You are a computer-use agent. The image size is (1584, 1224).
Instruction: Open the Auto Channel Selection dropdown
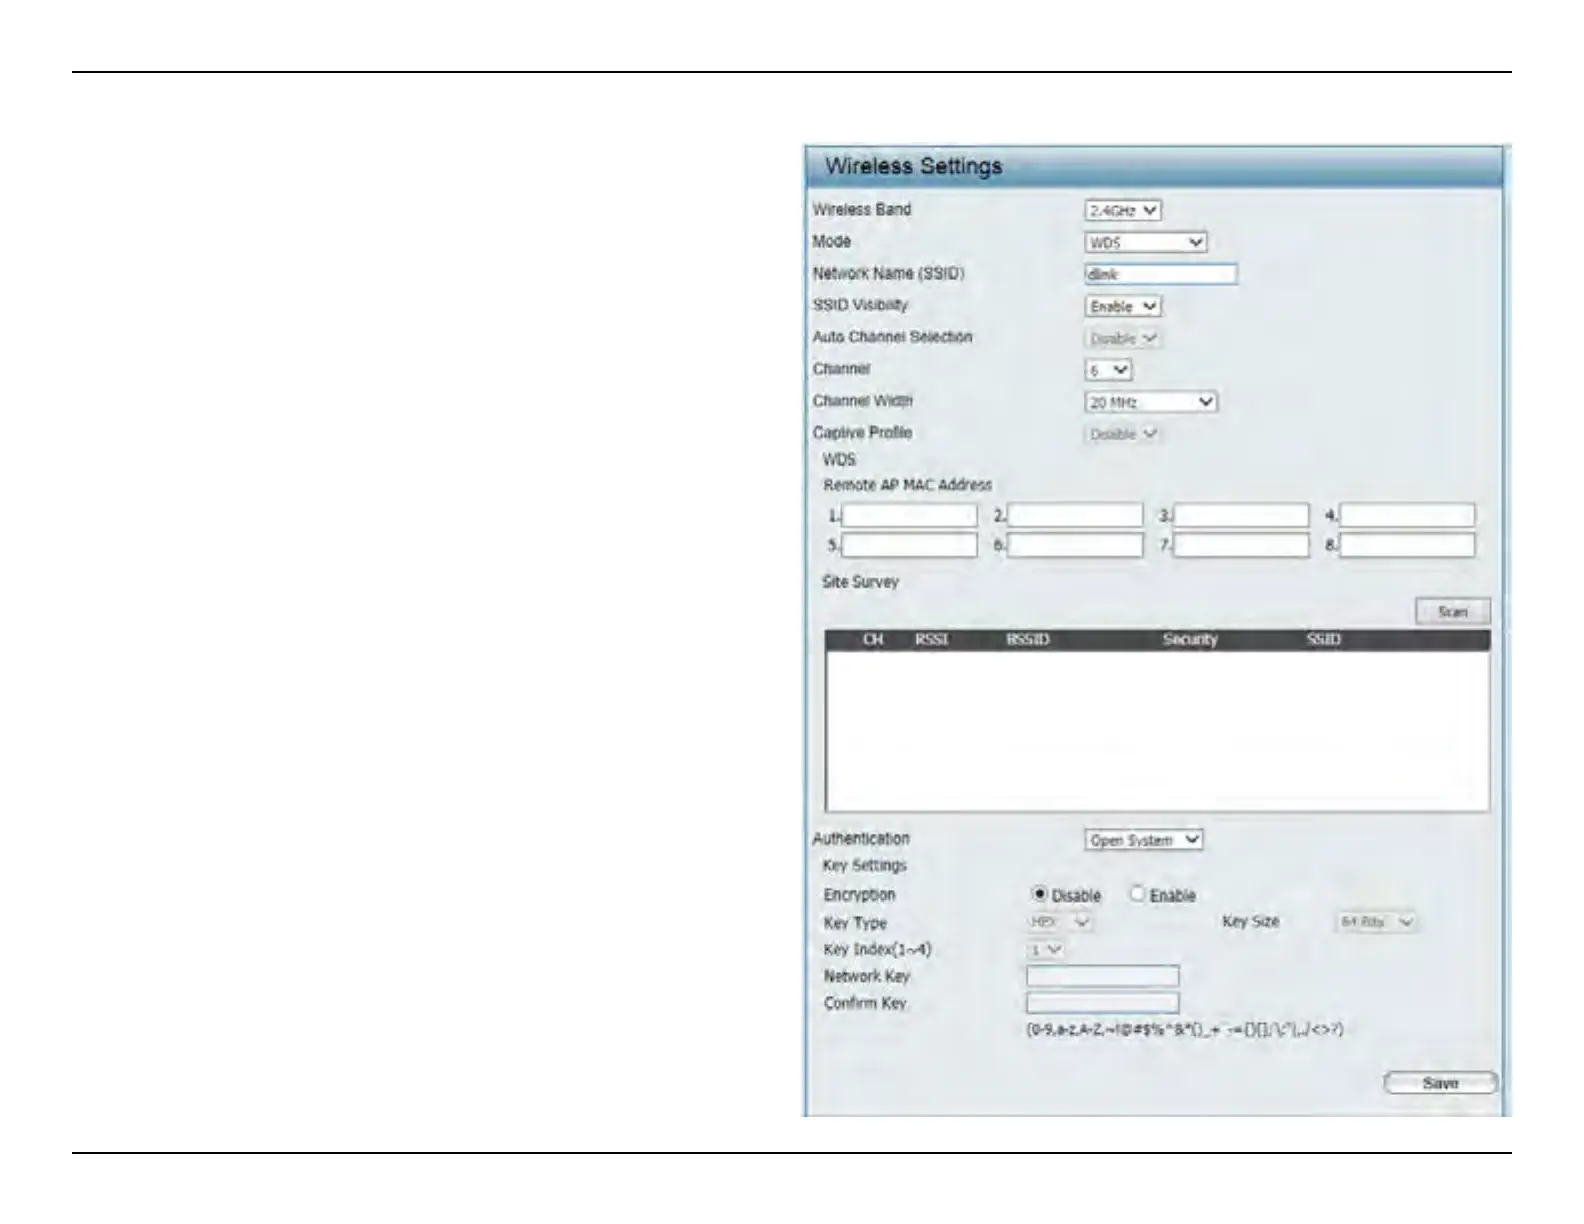[x=1123, y=338]
